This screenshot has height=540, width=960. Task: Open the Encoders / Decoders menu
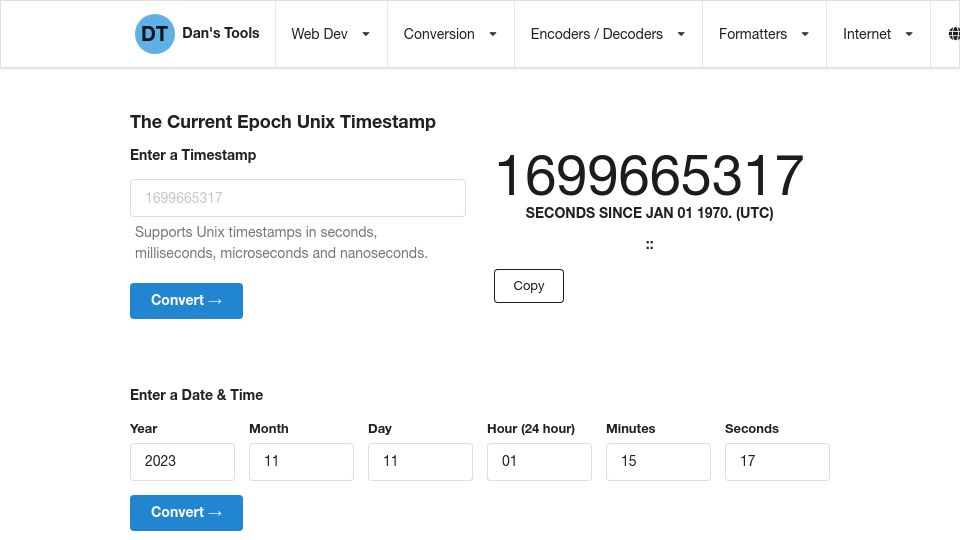608,34
